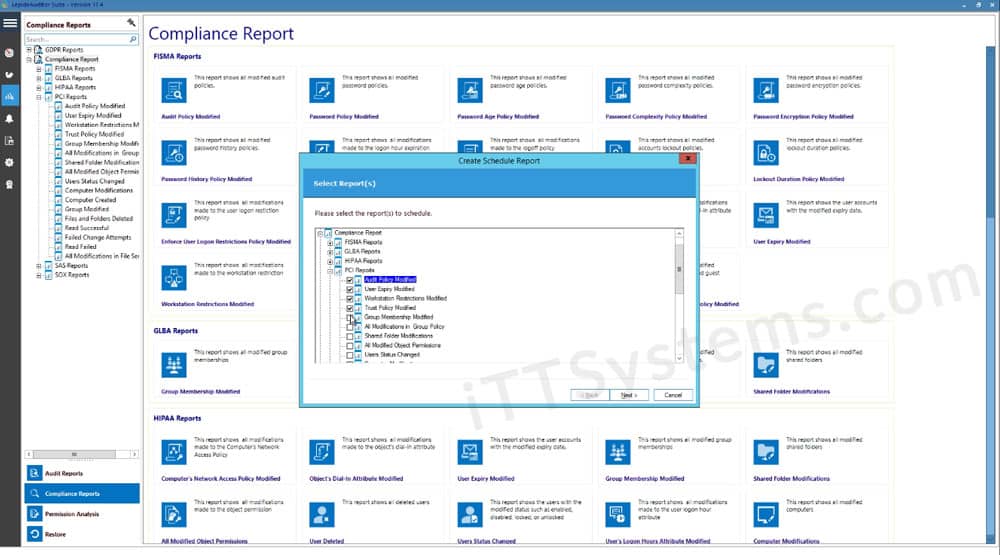
Task: Open the Audit Reports section
Action: (x=82, y=473)
